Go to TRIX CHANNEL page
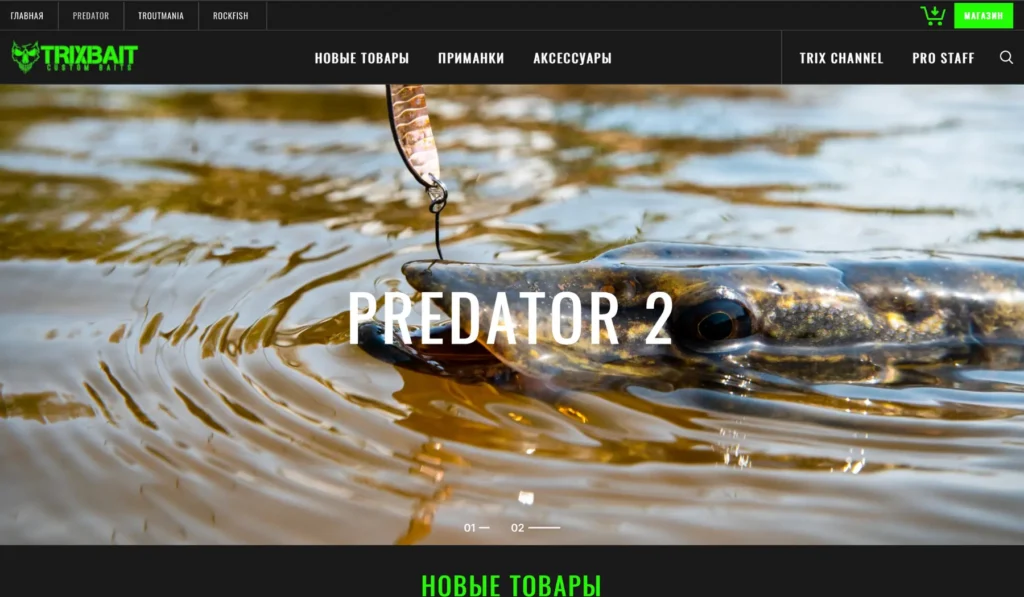 point(841,58)
